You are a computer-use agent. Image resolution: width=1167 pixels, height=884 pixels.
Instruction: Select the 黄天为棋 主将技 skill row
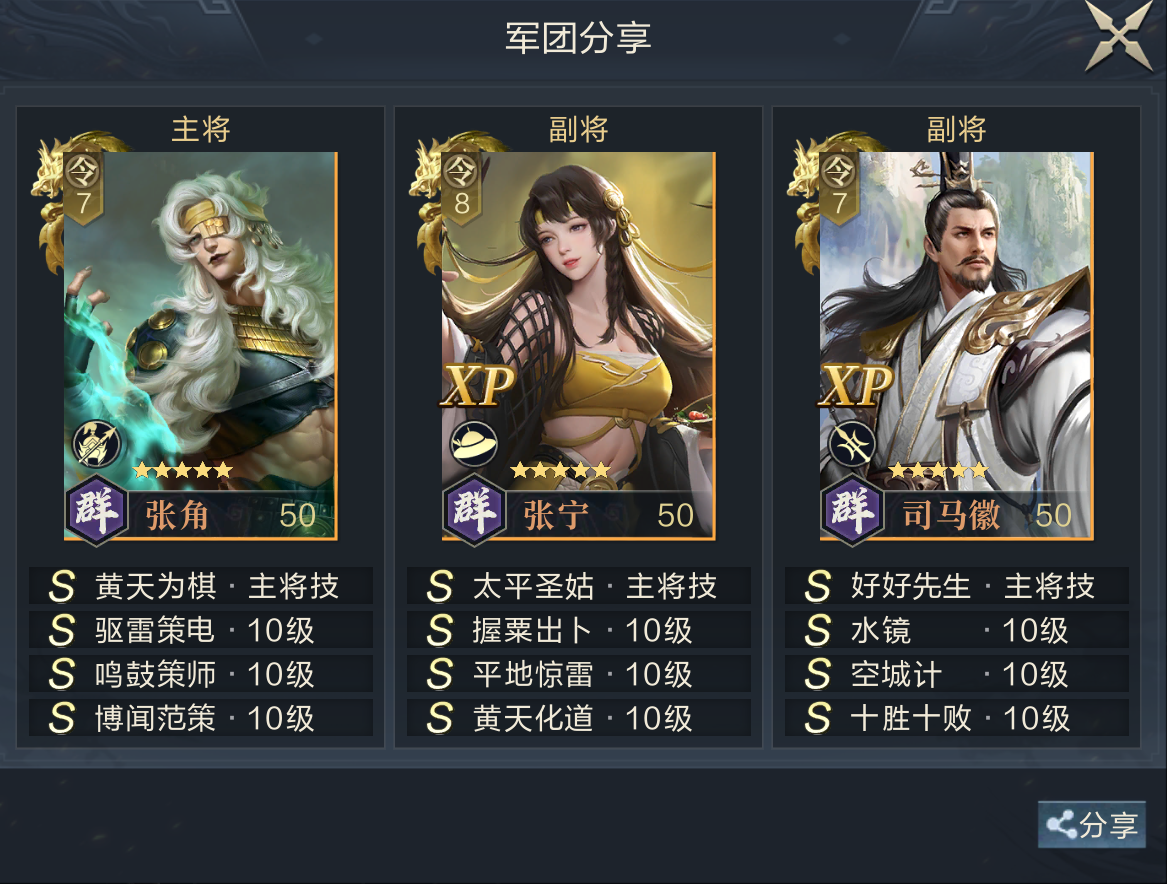pos(201,586)
